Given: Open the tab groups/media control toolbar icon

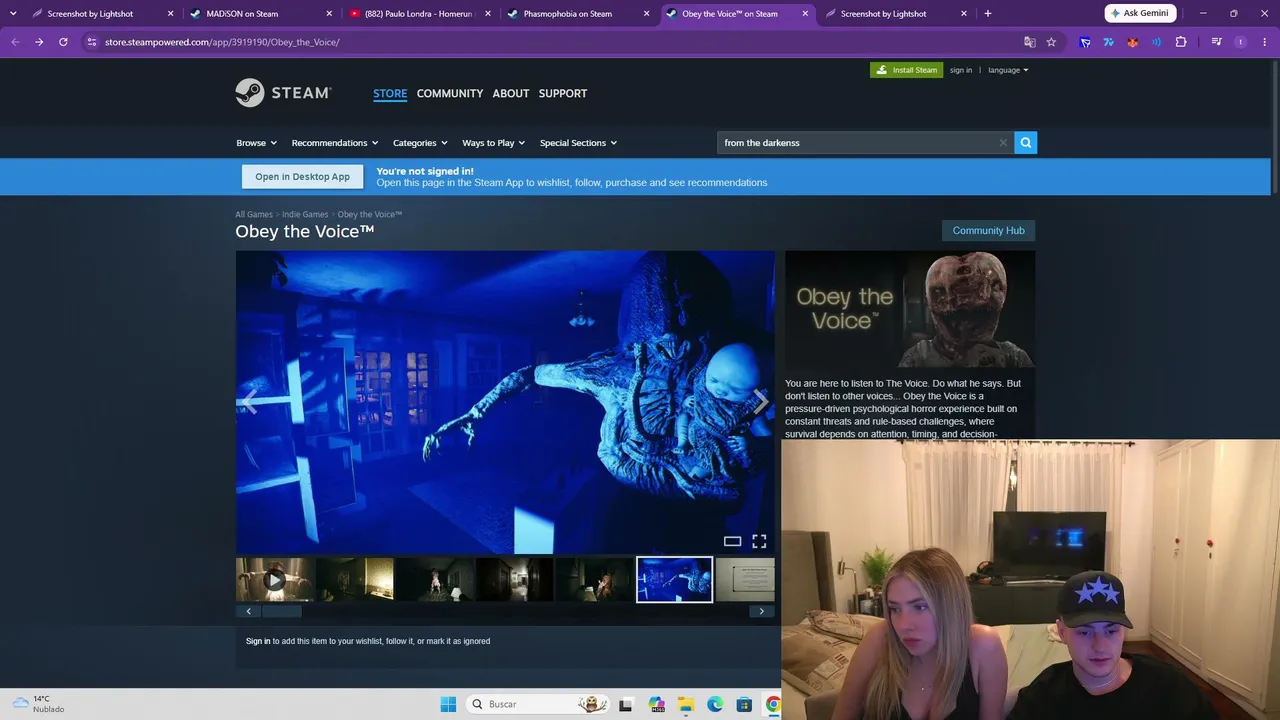Looking at the screenshot, I should point(1217,42).
